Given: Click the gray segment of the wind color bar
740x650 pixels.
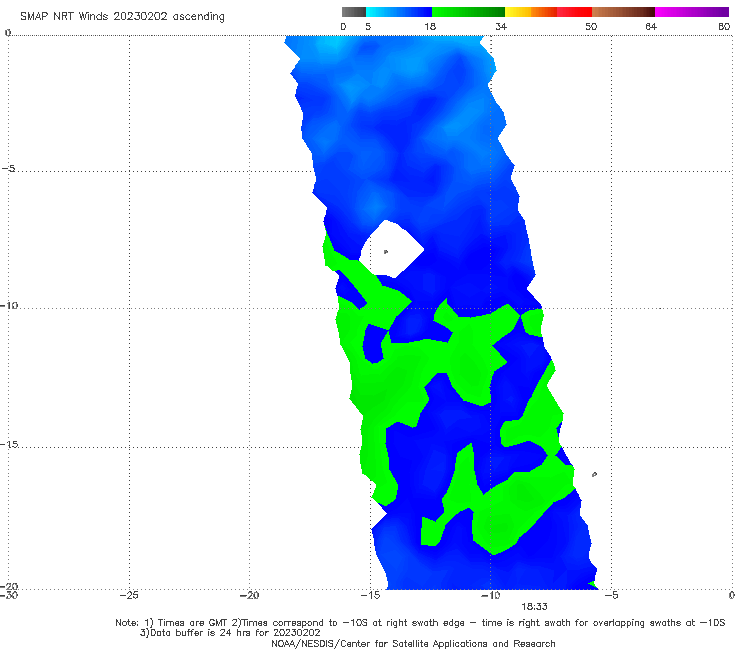Looking at the screenshot, I should click(353, 12).
